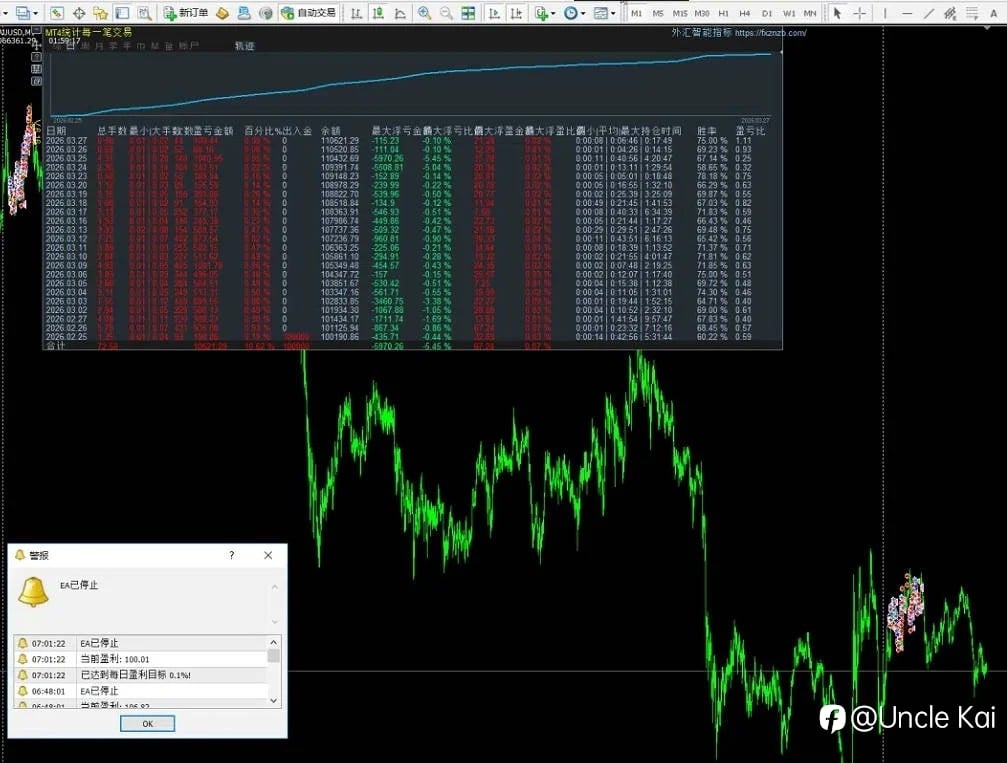Select the trendline drawing tool
Screen dimensions: 1007x763
[929, 13]
